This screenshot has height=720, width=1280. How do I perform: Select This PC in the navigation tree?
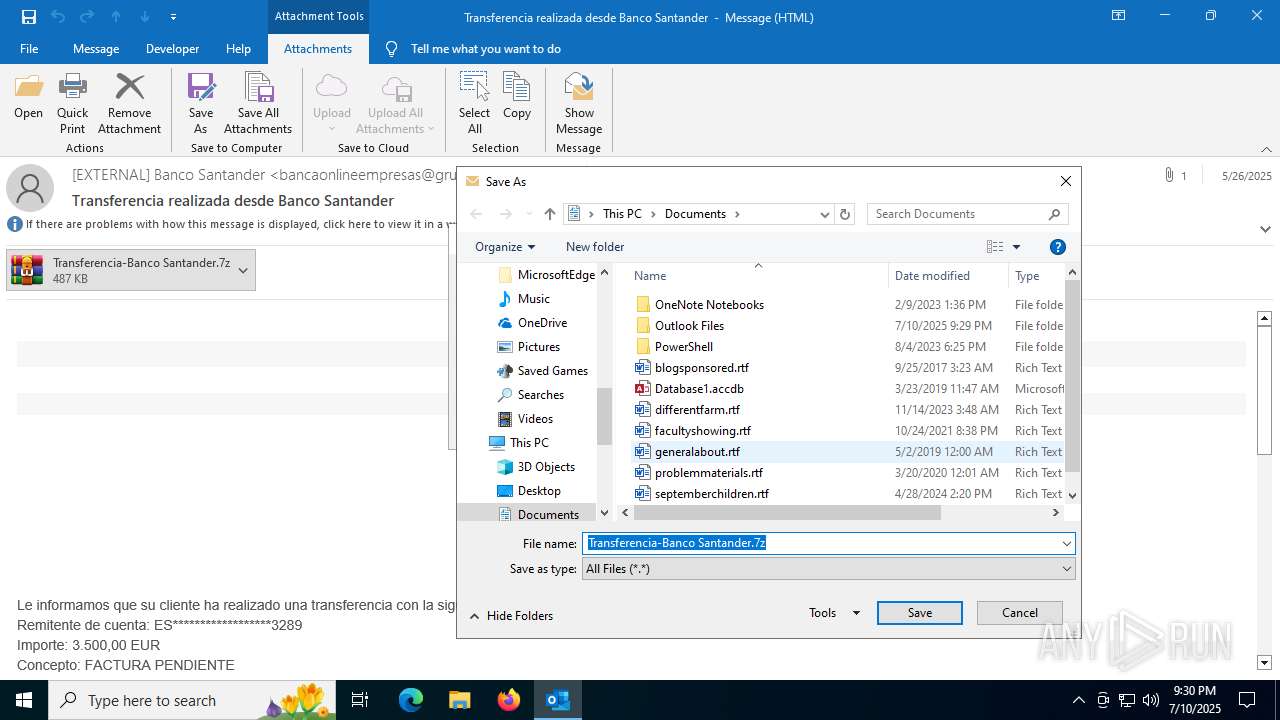pyautogui.click(x=529, y=443)
